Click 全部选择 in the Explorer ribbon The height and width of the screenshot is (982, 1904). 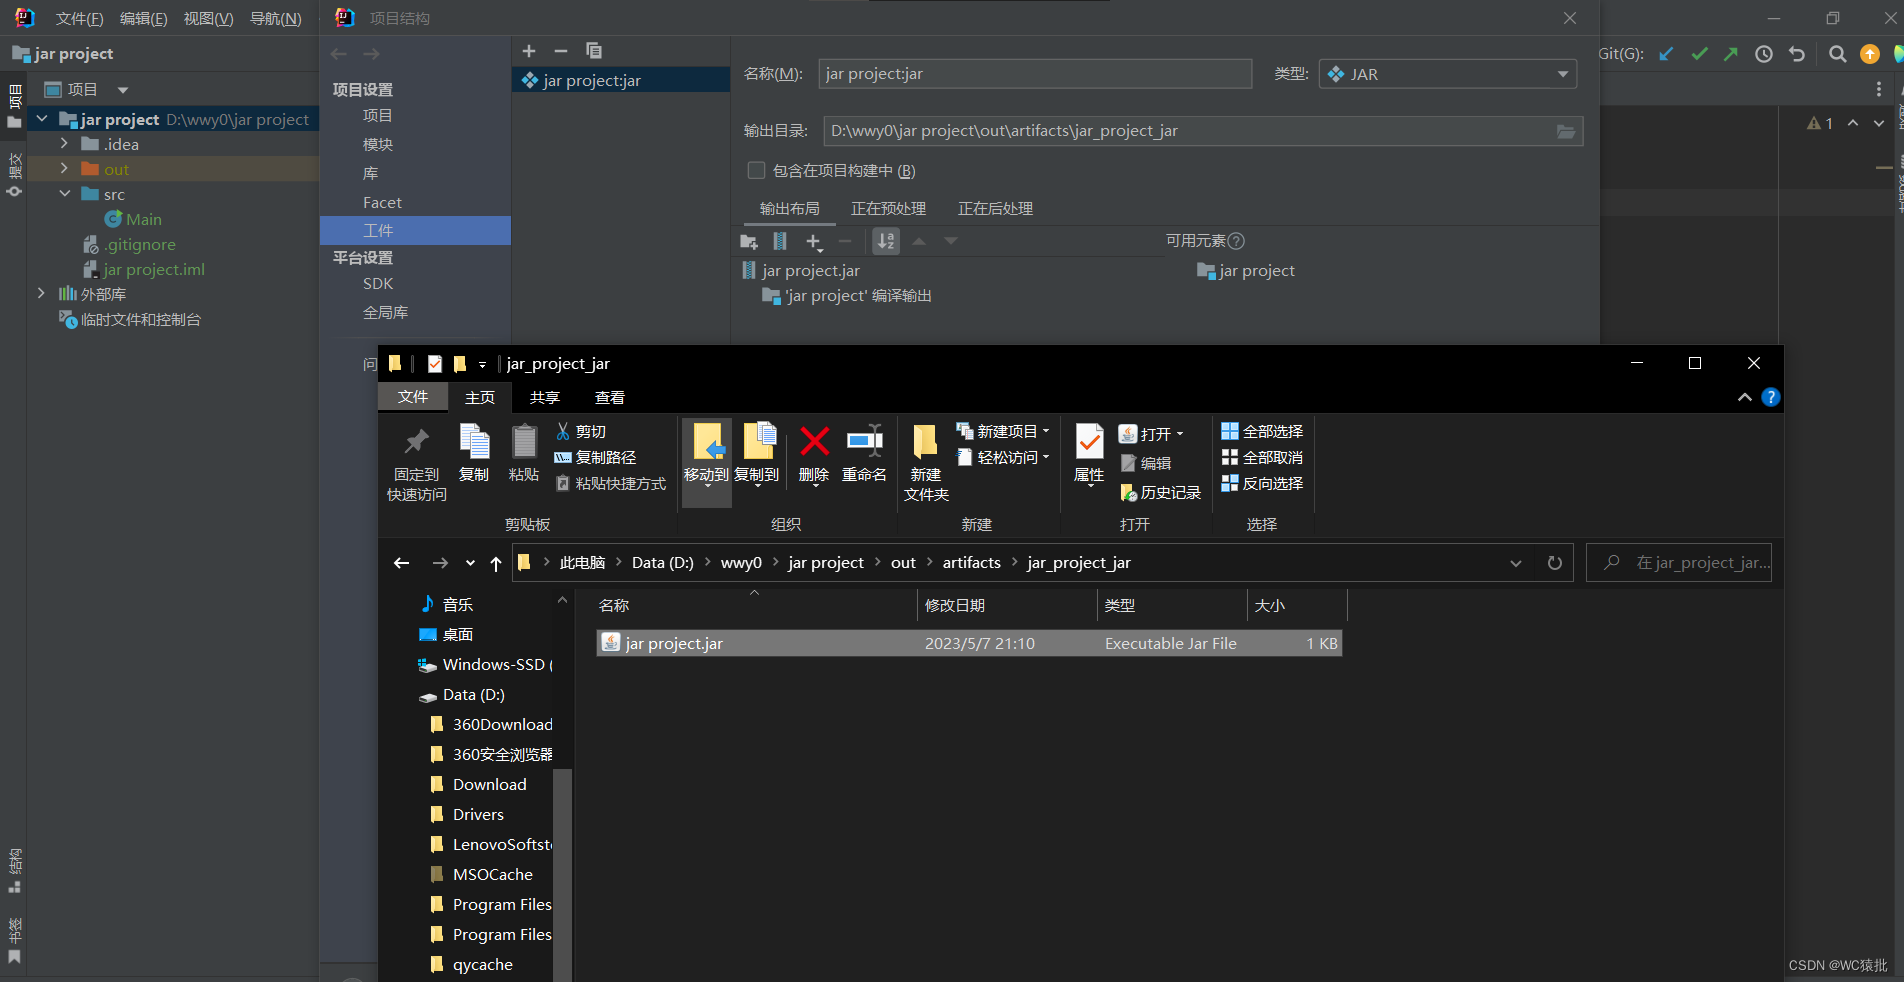(1262, 431)
